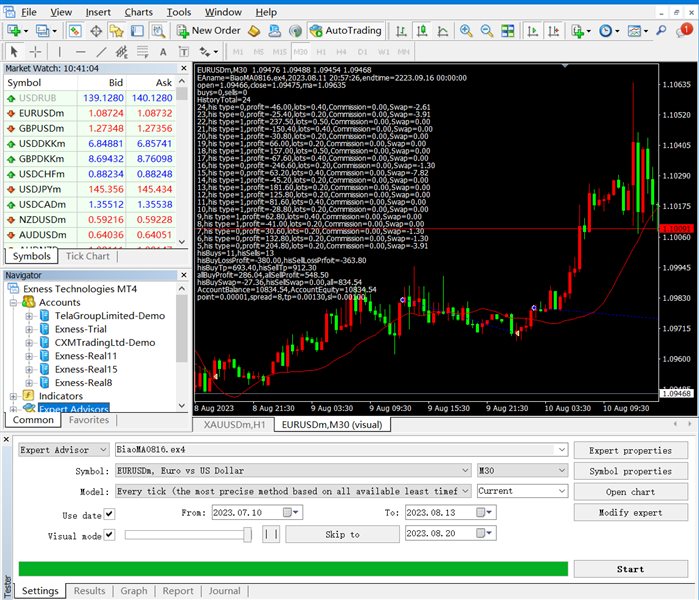Switch to the Tick Chart tab
This screenshot has width=699, height=600.
tap(87, 256)
